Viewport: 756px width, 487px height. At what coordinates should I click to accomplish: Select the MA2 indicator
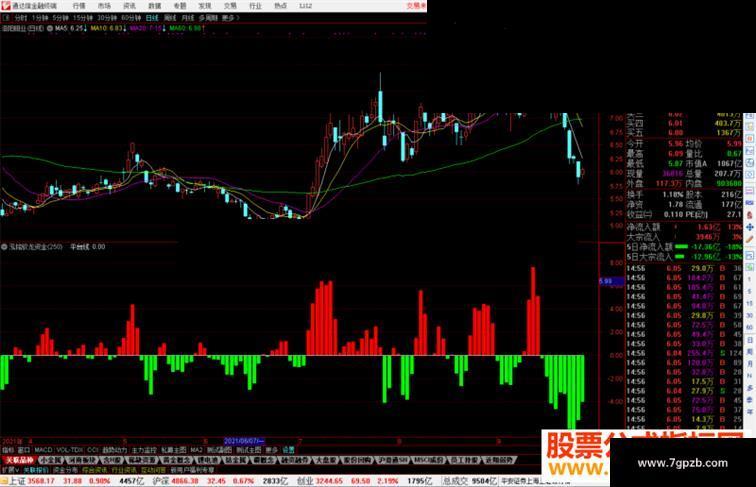196,450
